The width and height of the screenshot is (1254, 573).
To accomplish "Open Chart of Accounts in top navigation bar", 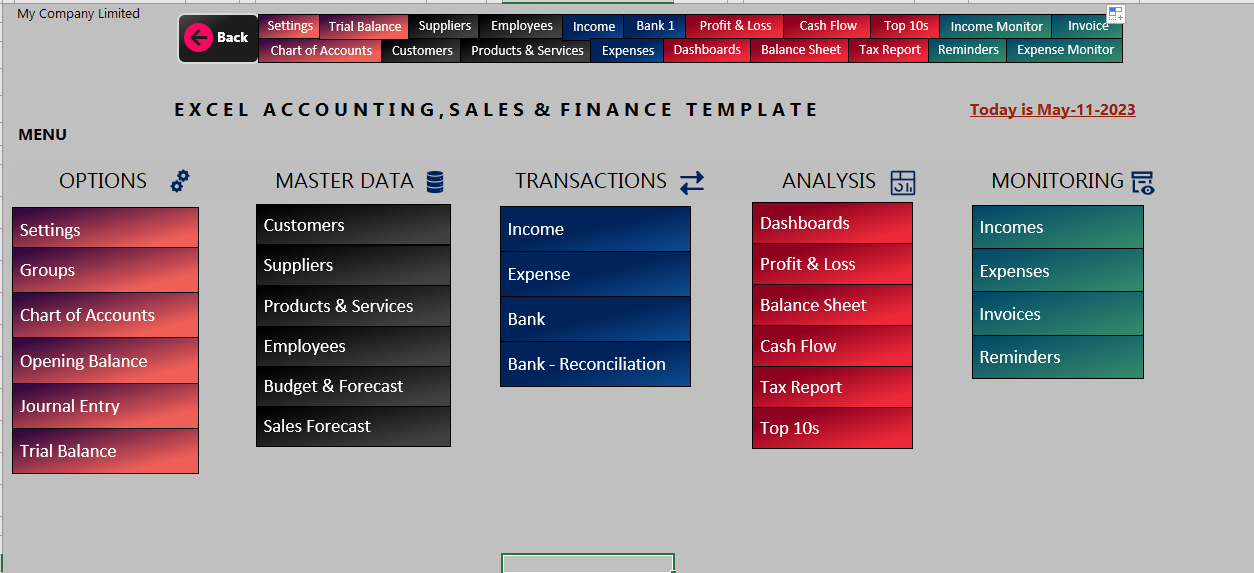I will [x=320, y=50].
